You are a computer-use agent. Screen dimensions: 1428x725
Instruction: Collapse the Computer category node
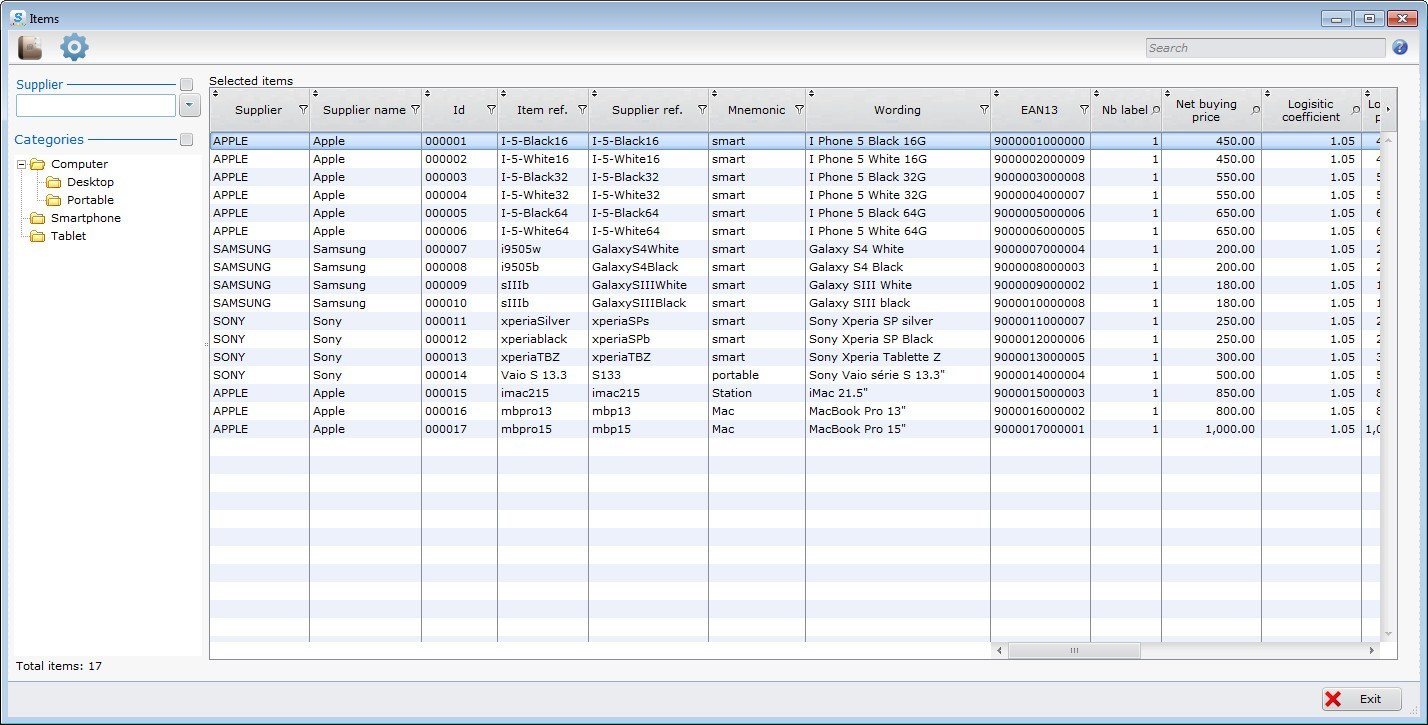point(22,164)
